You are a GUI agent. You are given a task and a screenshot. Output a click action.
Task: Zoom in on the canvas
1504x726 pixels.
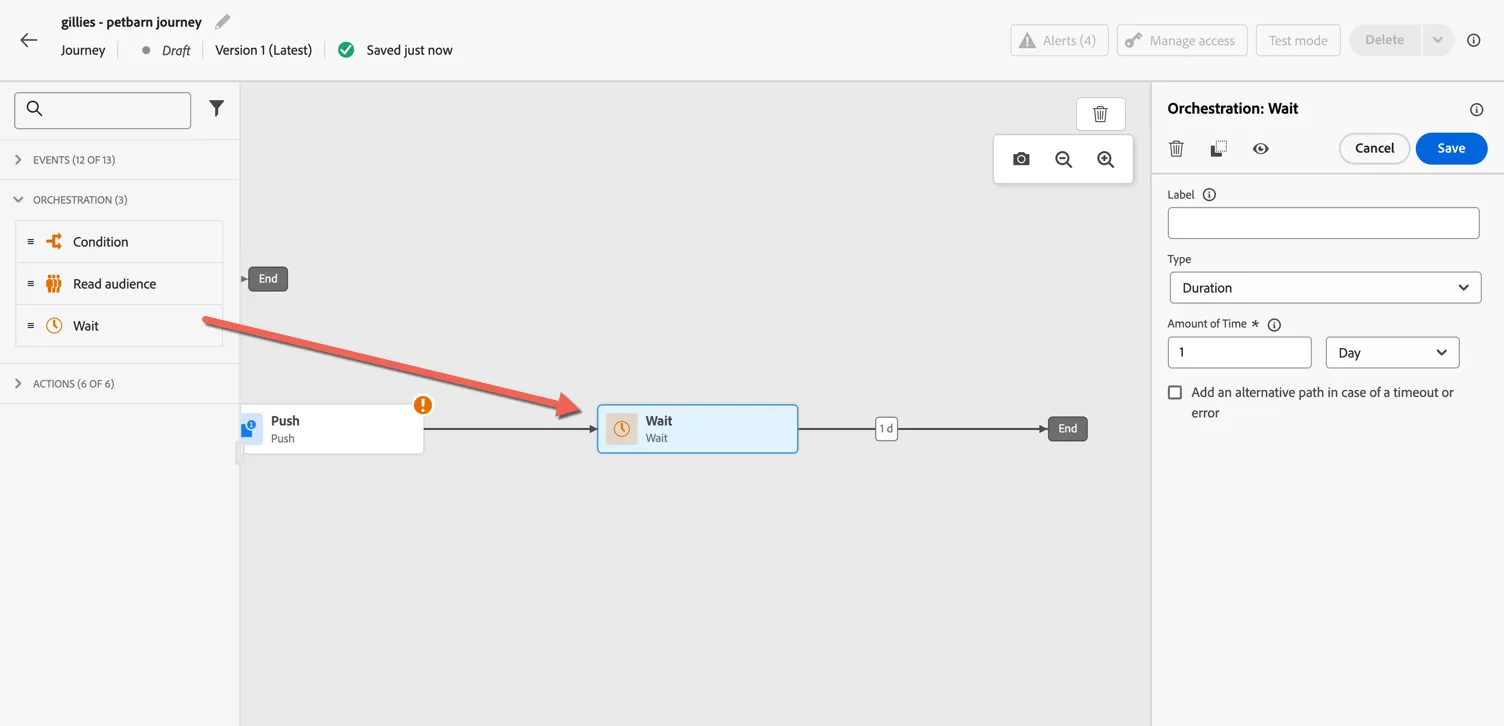point(1105,159)
